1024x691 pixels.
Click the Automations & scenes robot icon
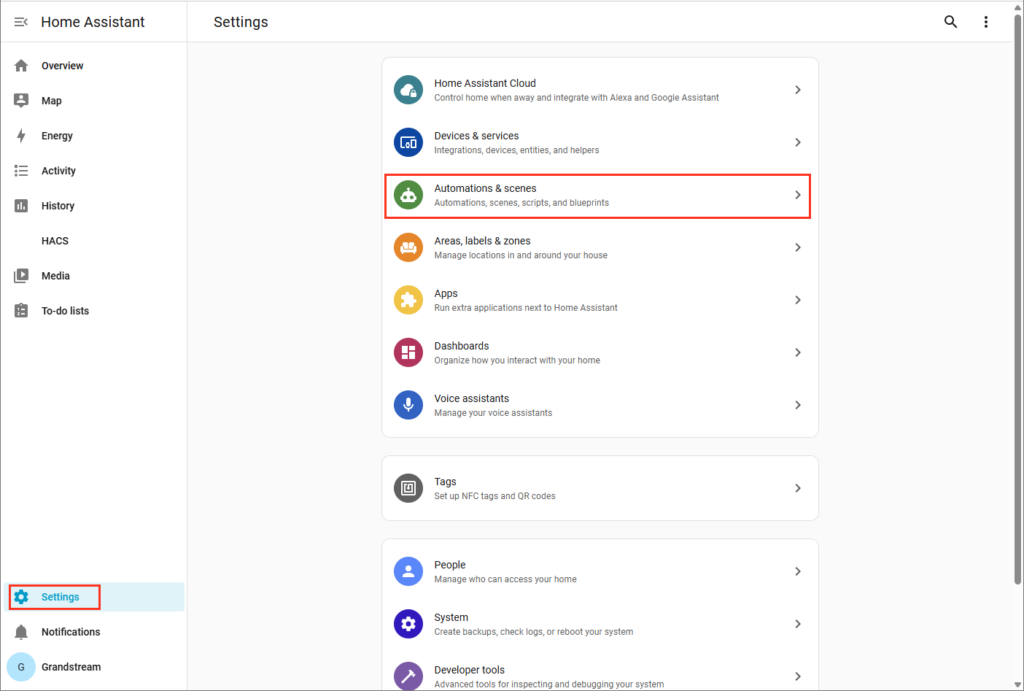408,195
